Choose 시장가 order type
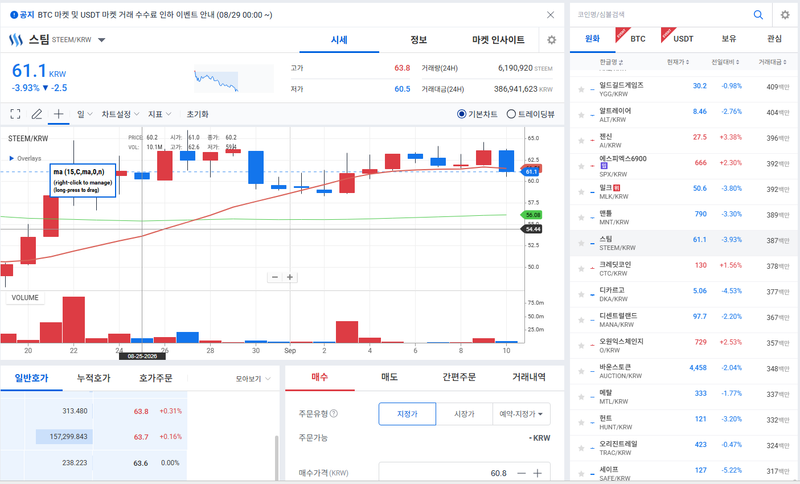Screen dimensions: 800x484 click(x=464, y=414)
